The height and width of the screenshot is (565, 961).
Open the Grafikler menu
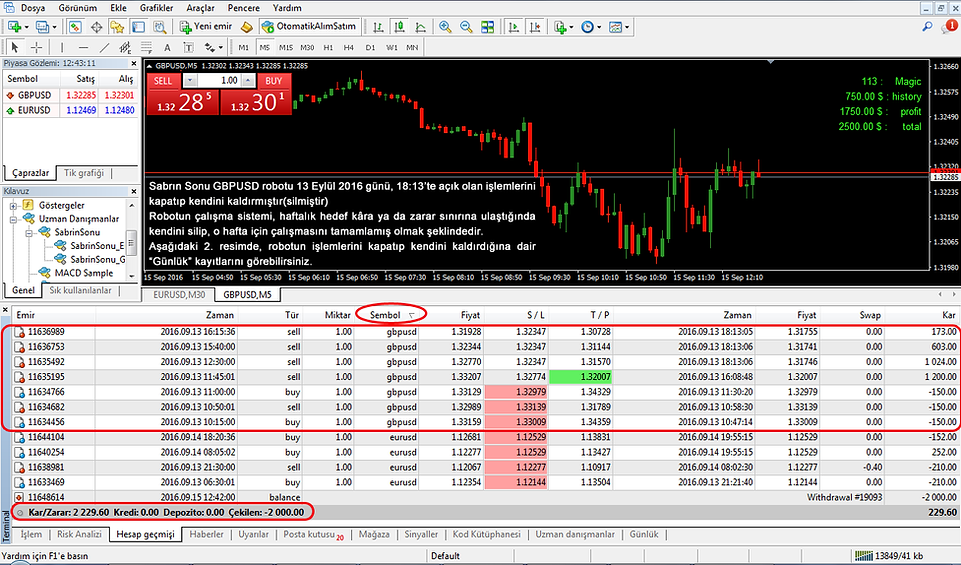(156, 8)
